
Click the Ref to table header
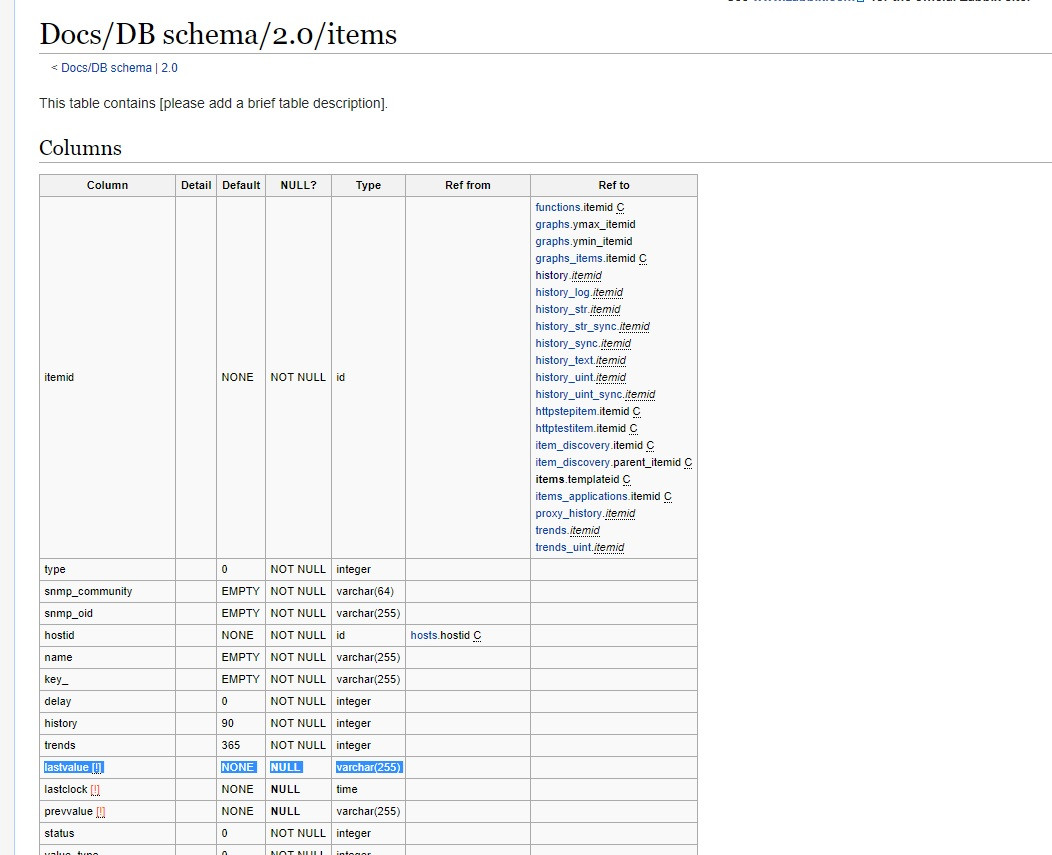[x=614, y=185]
